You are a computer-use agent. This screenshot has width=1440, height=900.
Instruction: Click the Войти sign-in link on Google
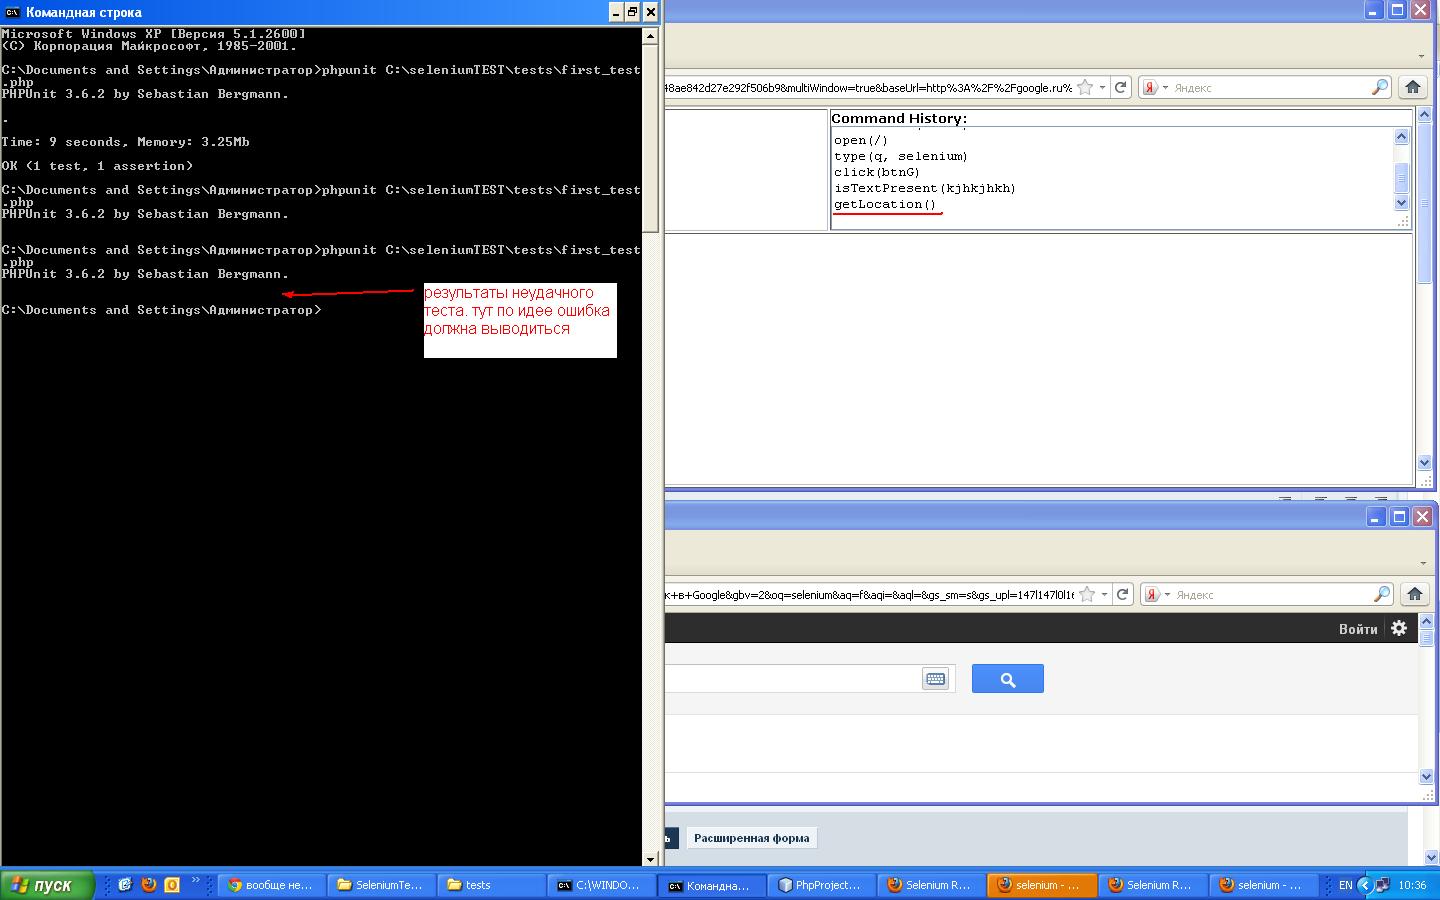click(x=1357, y=629)
